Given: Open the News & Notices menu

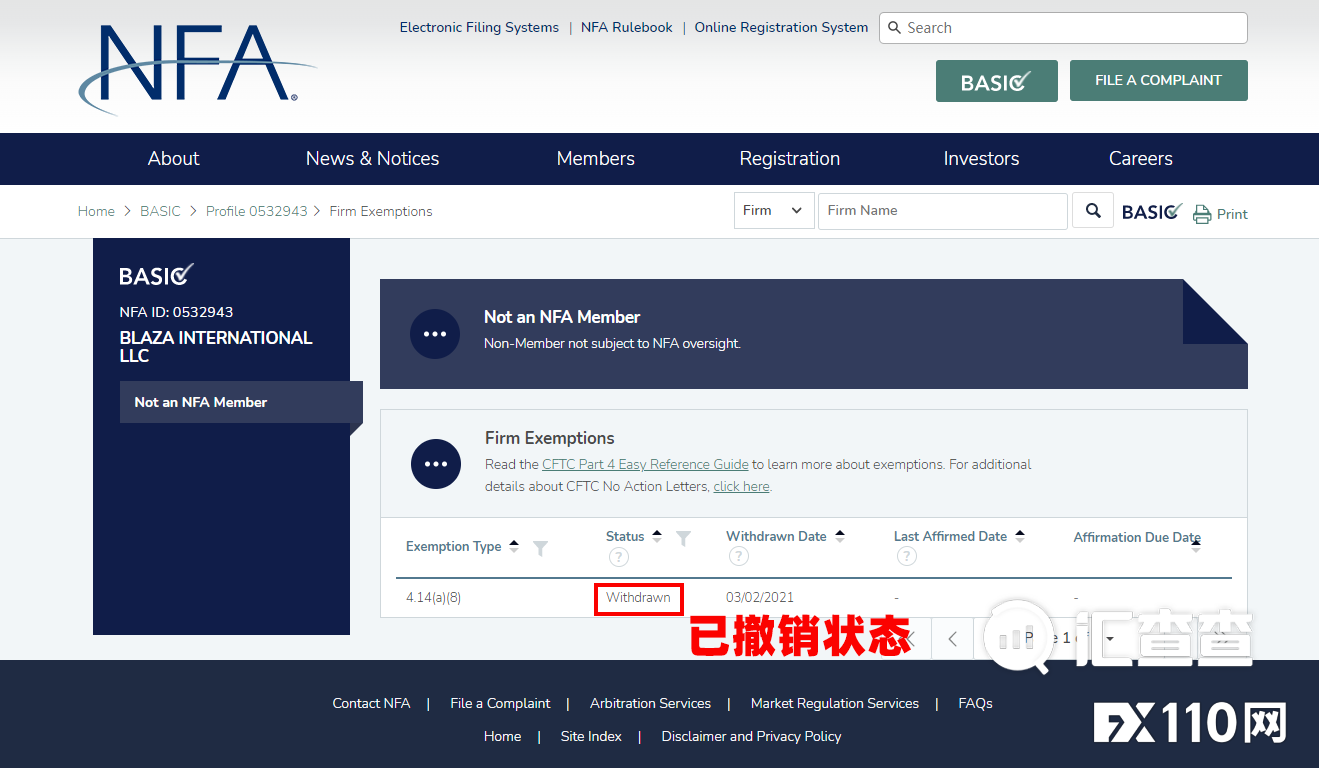Looking at the screenshot, I should tap(373, 159).
